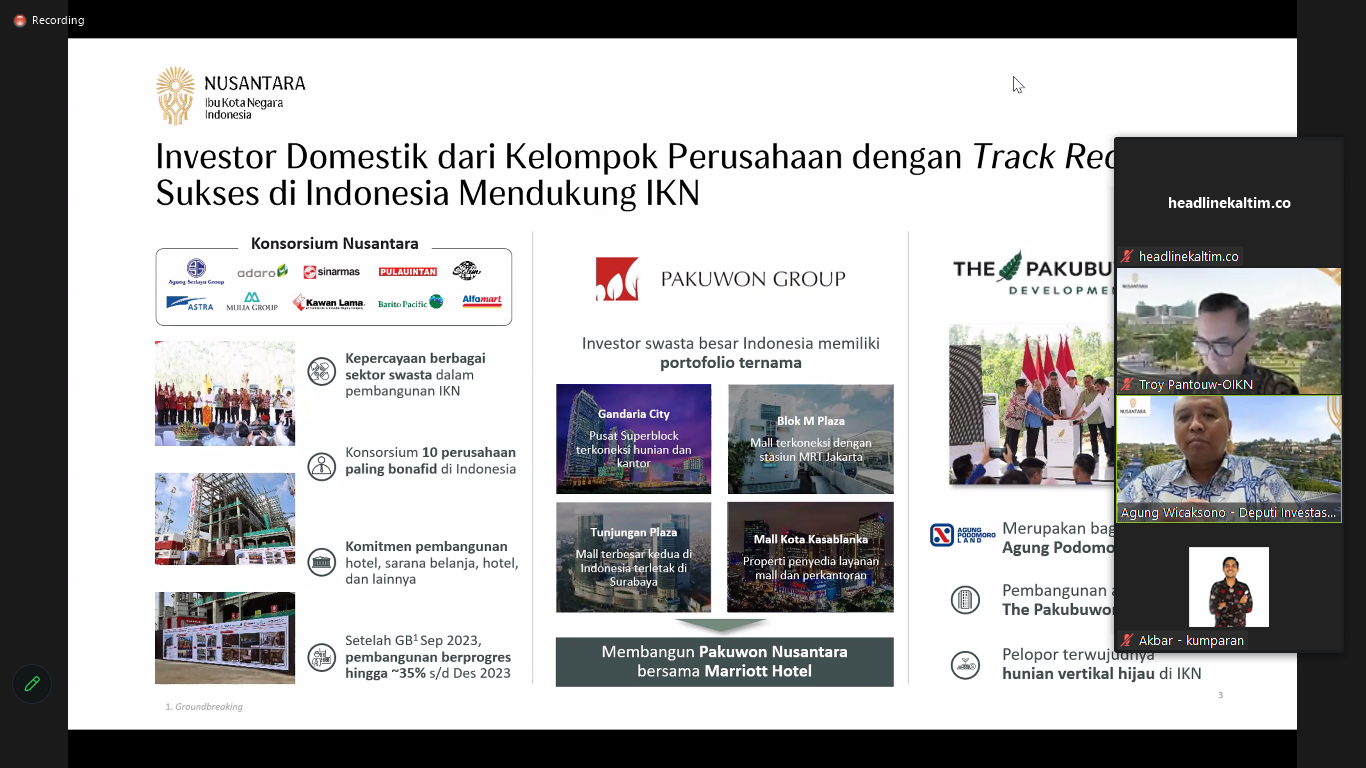Click the Gandaria City image tile
The image size is (1366, 768).
pyautogui.click(x=633, y=439)
